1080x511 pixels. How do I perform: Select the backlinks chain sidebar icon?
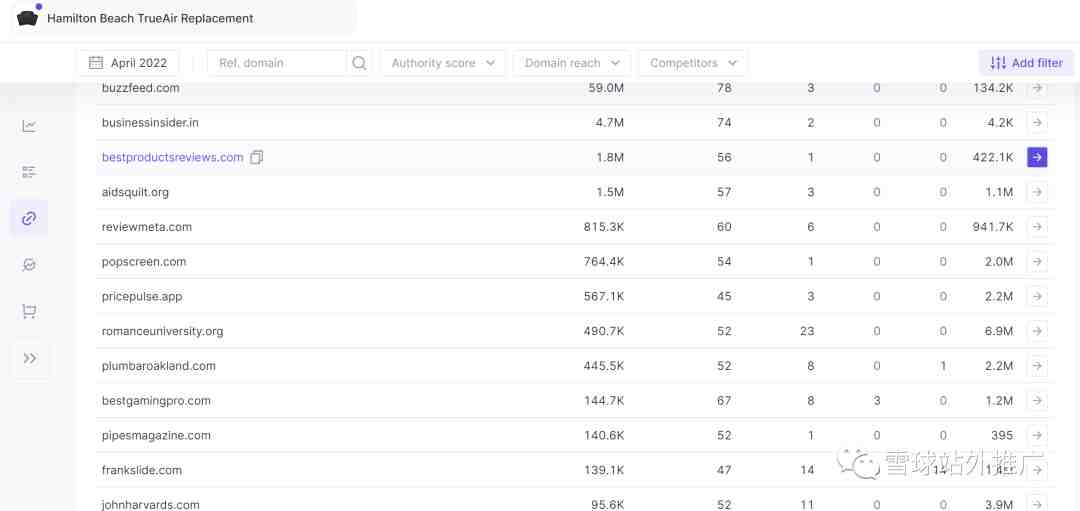tap(29, 218)
